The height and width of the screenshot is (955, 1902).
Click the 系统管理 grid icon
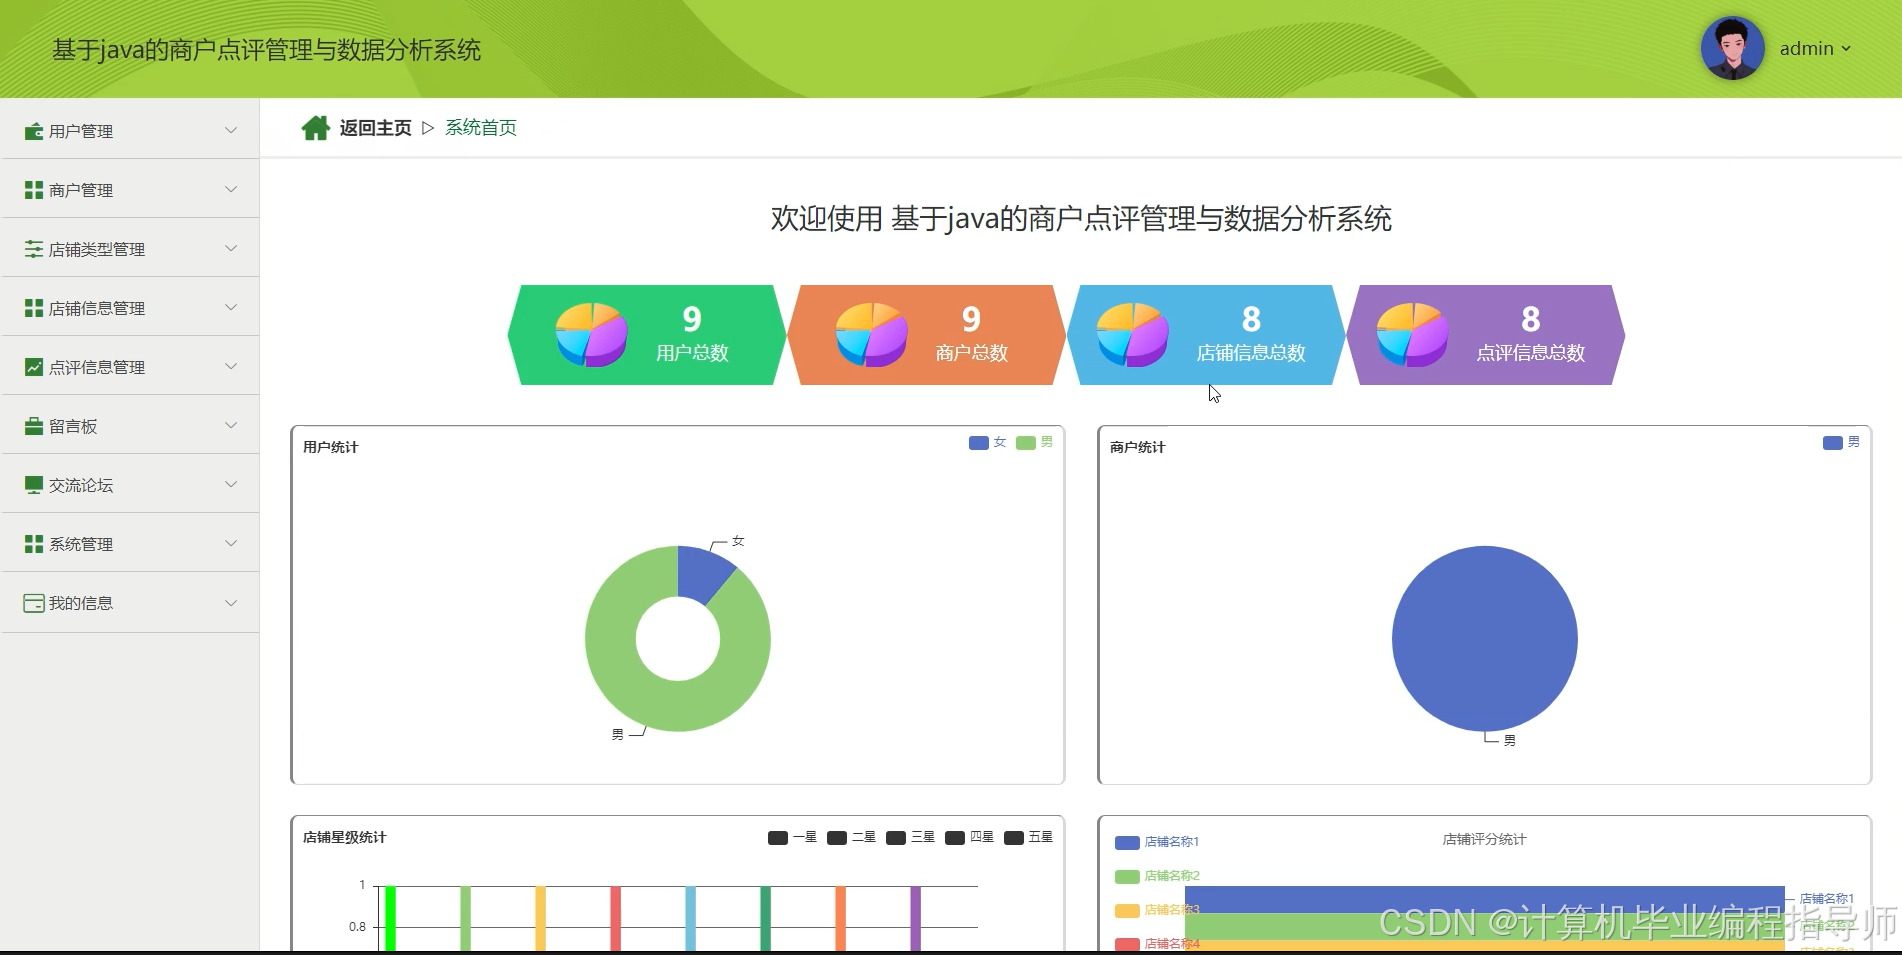[x=34, y=544]
